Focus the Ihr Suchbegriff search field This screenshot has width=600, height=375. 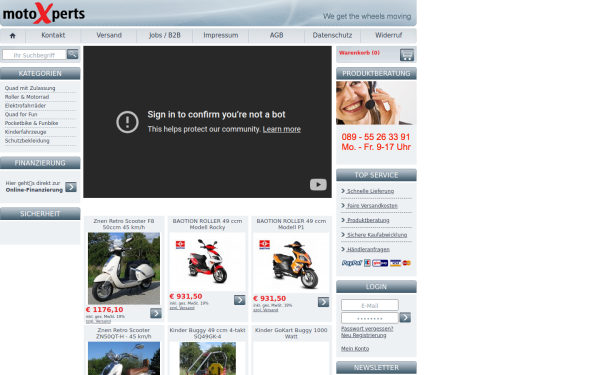coord(34,55)
